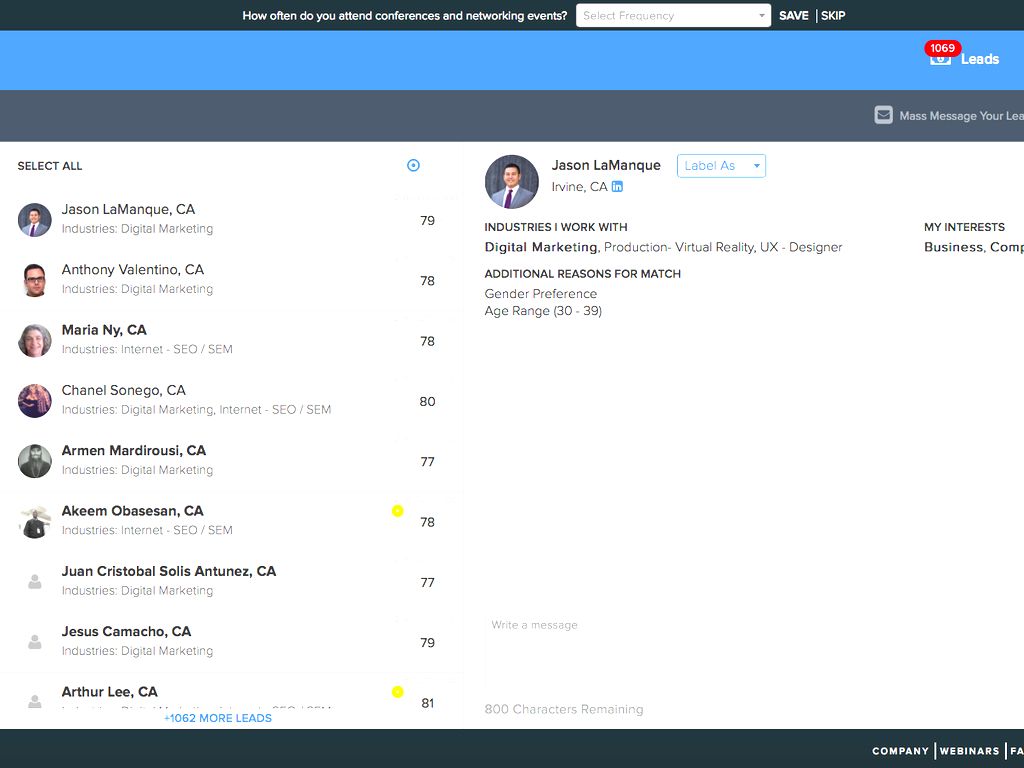The height and width of the screenshot is (768, 1024).
Task: Click the yellow status dot next to Arthur Lee
Action: coord(397,692)
